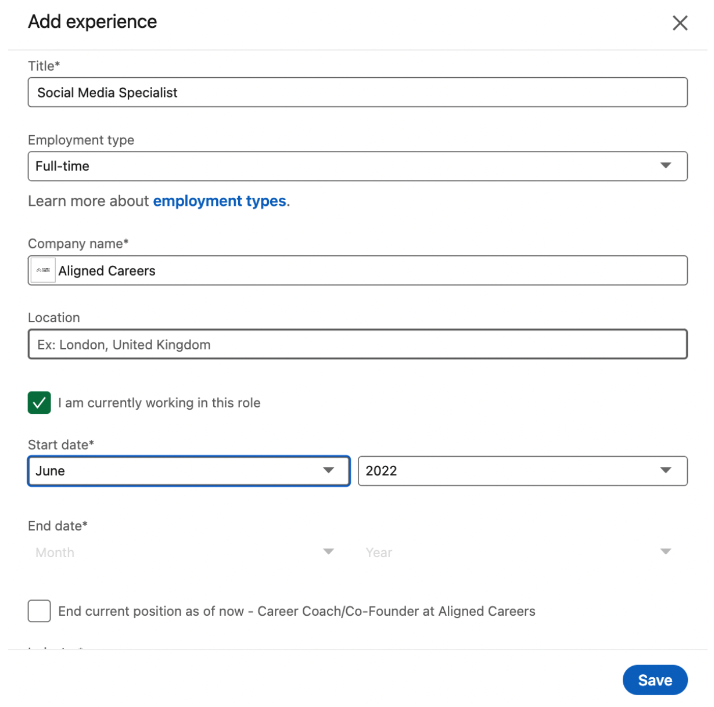Click the Employment type dropdown arrow

coord(666,166)
